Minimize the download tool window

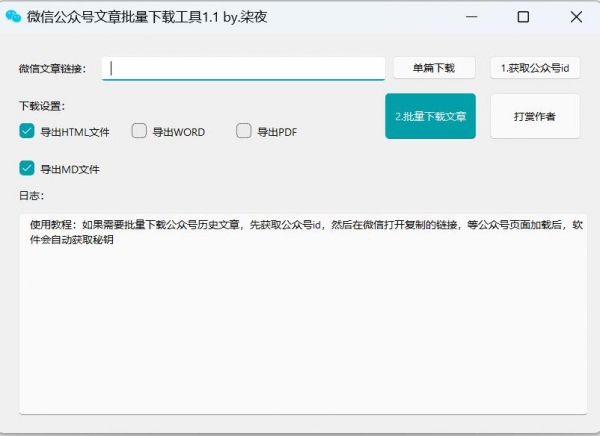472,17
